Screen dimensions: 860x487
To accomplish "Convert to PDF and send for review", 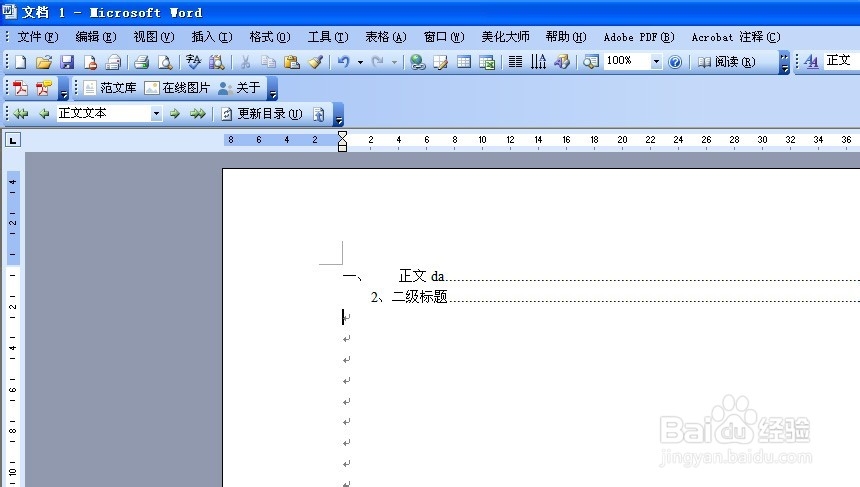I will pos(43,88).
